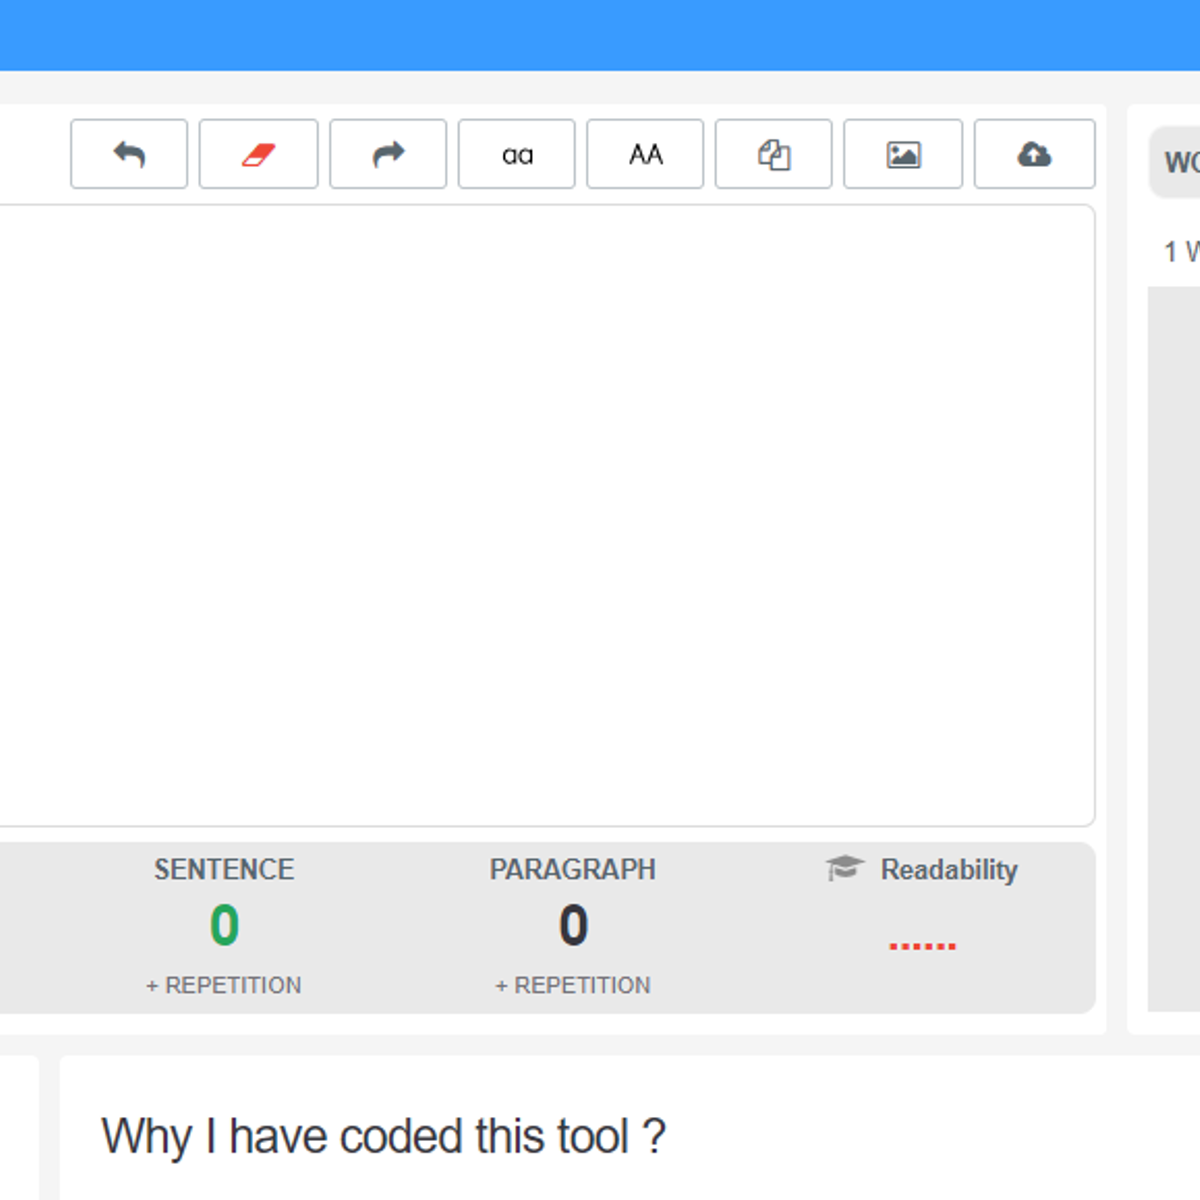Click the cloud upload icon
Viewport: 1200px width, 1200px height.
point(1034,154)
